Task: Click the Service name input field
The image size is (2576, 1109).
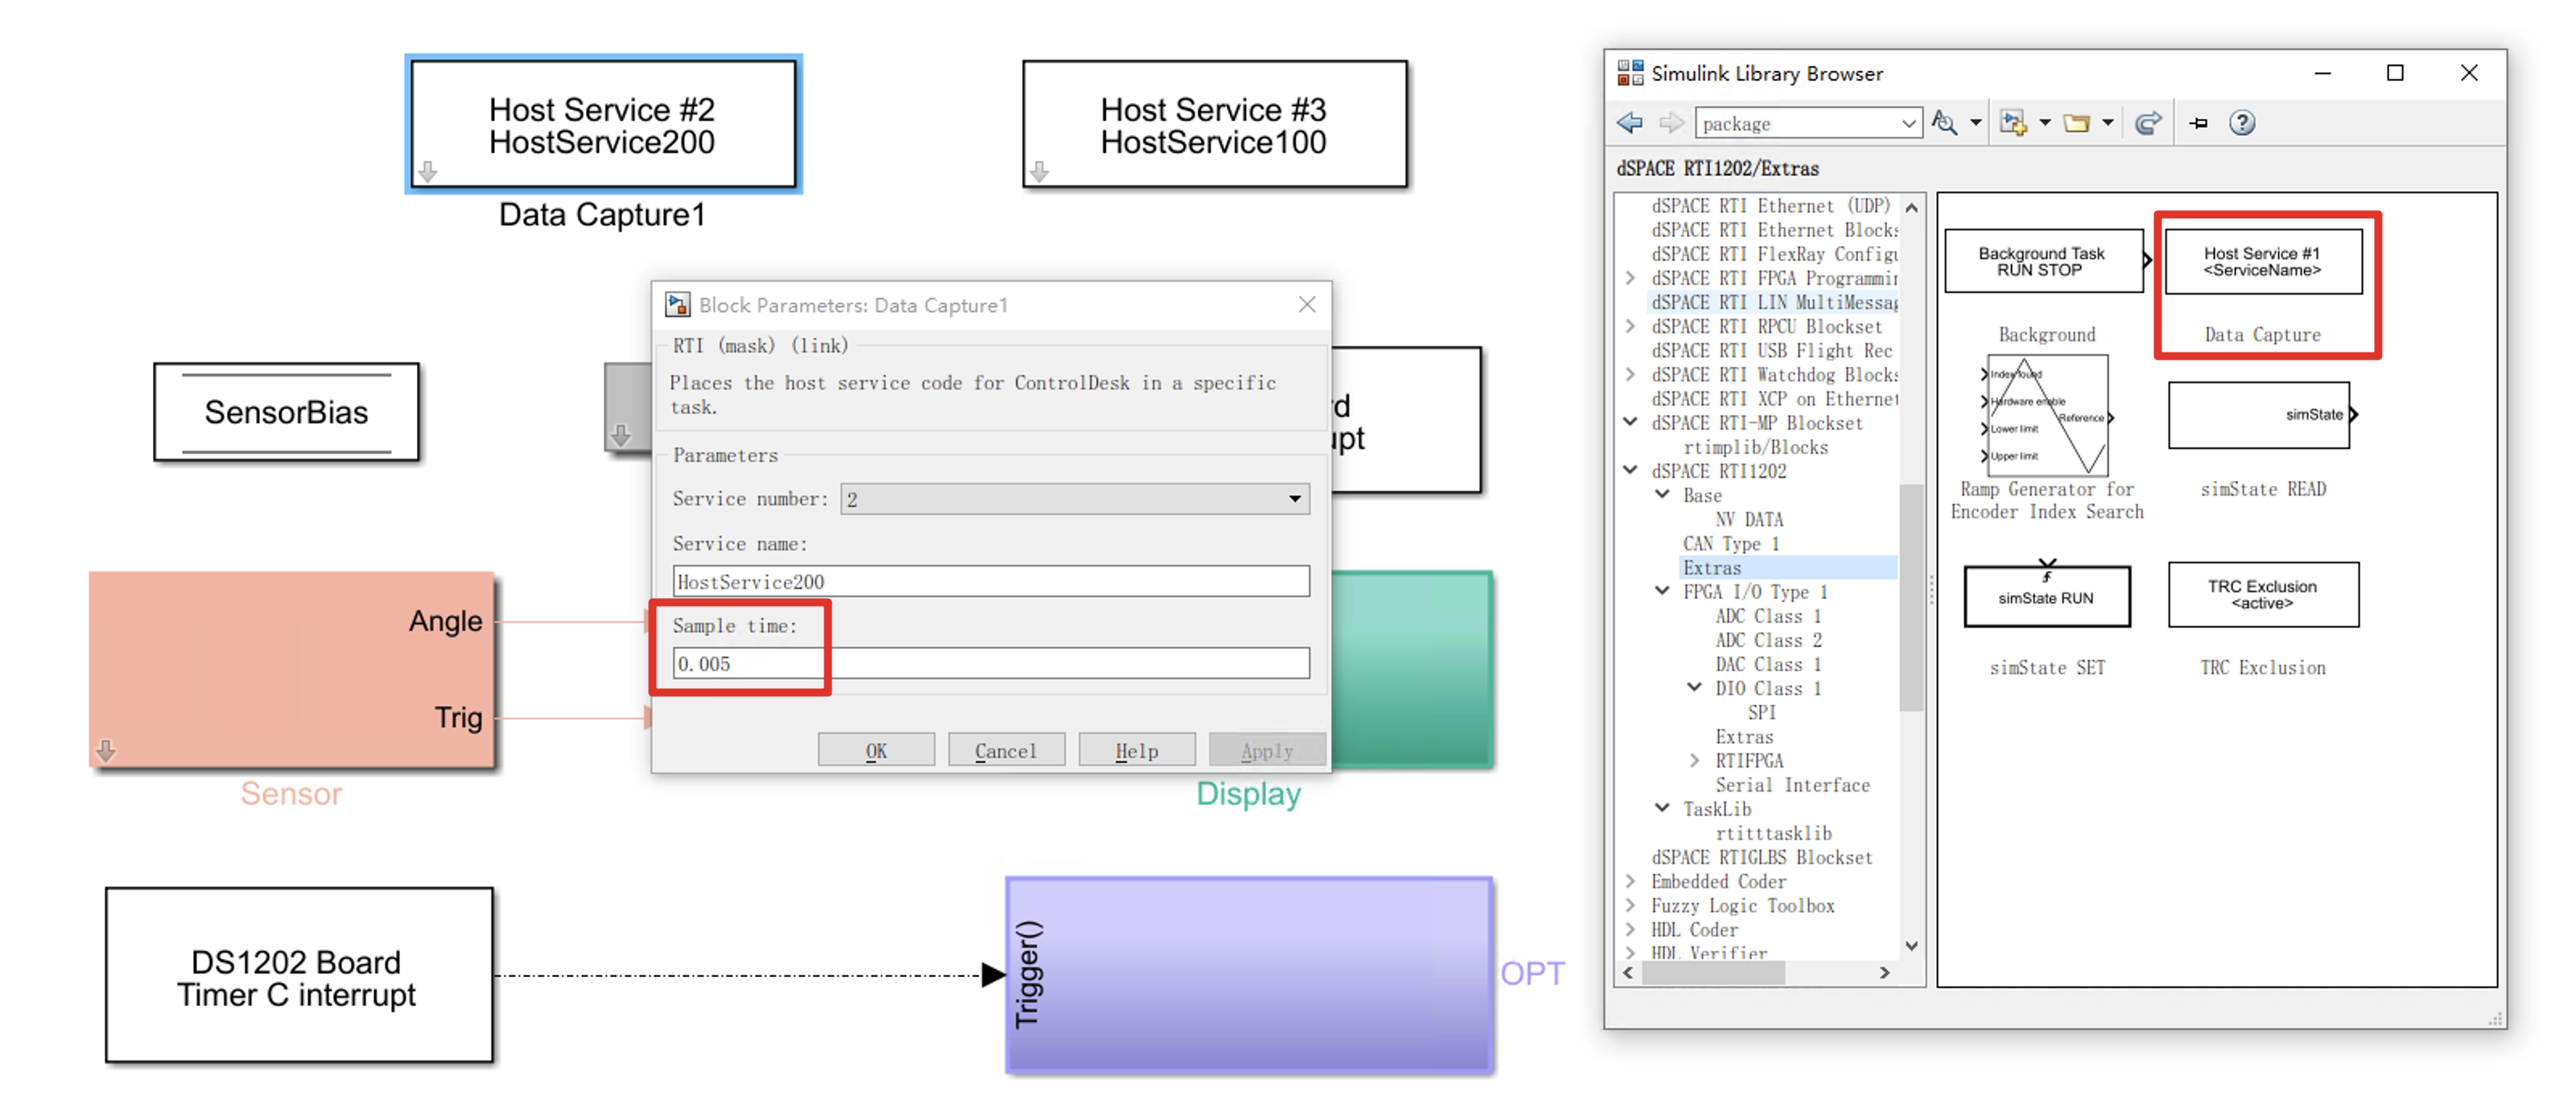Action: pyautogui.click(x=990, y=581)
